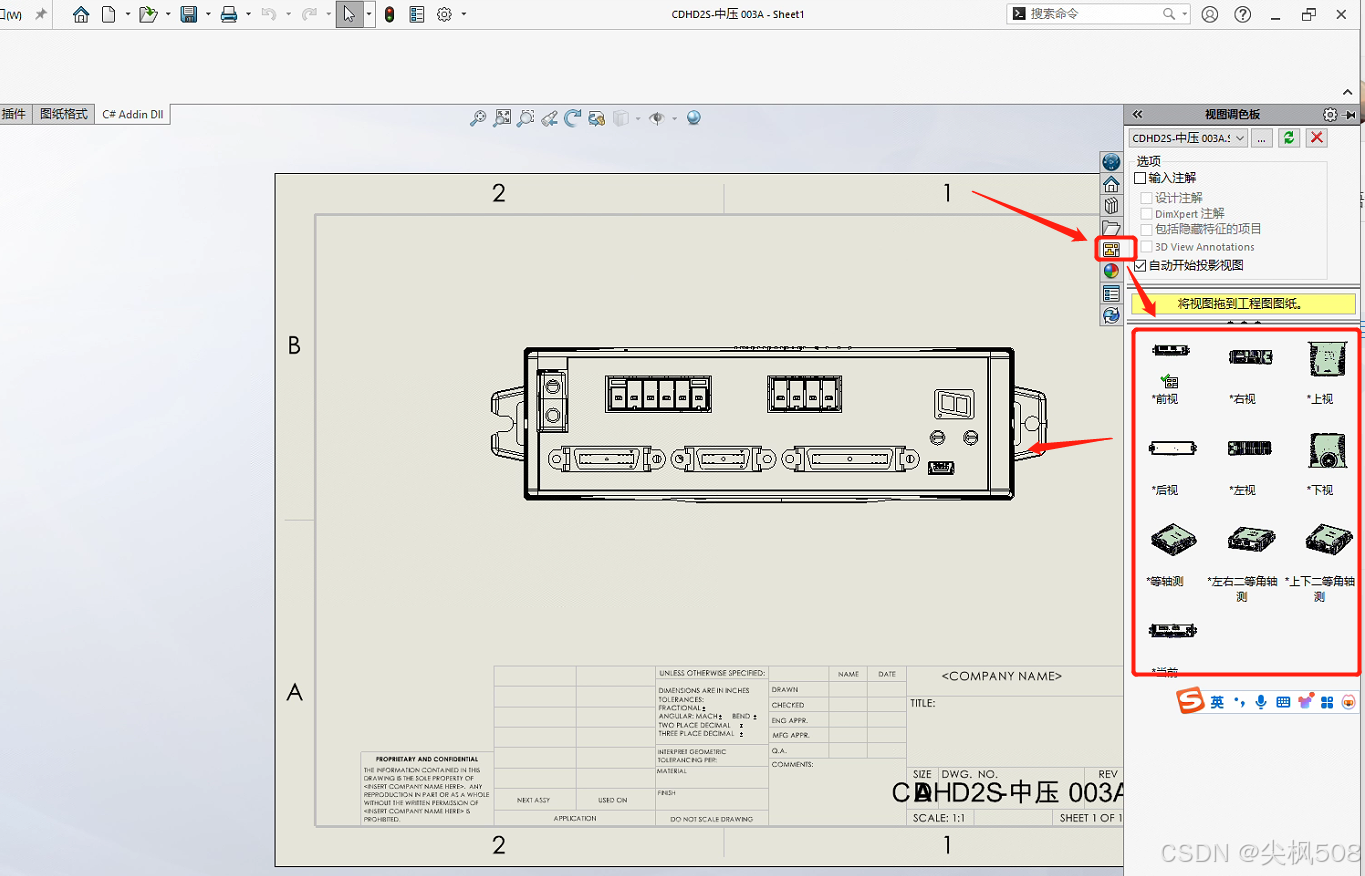
Task: Click Zoom to Fit magnifier icon
Action: (x=478, y=118)
